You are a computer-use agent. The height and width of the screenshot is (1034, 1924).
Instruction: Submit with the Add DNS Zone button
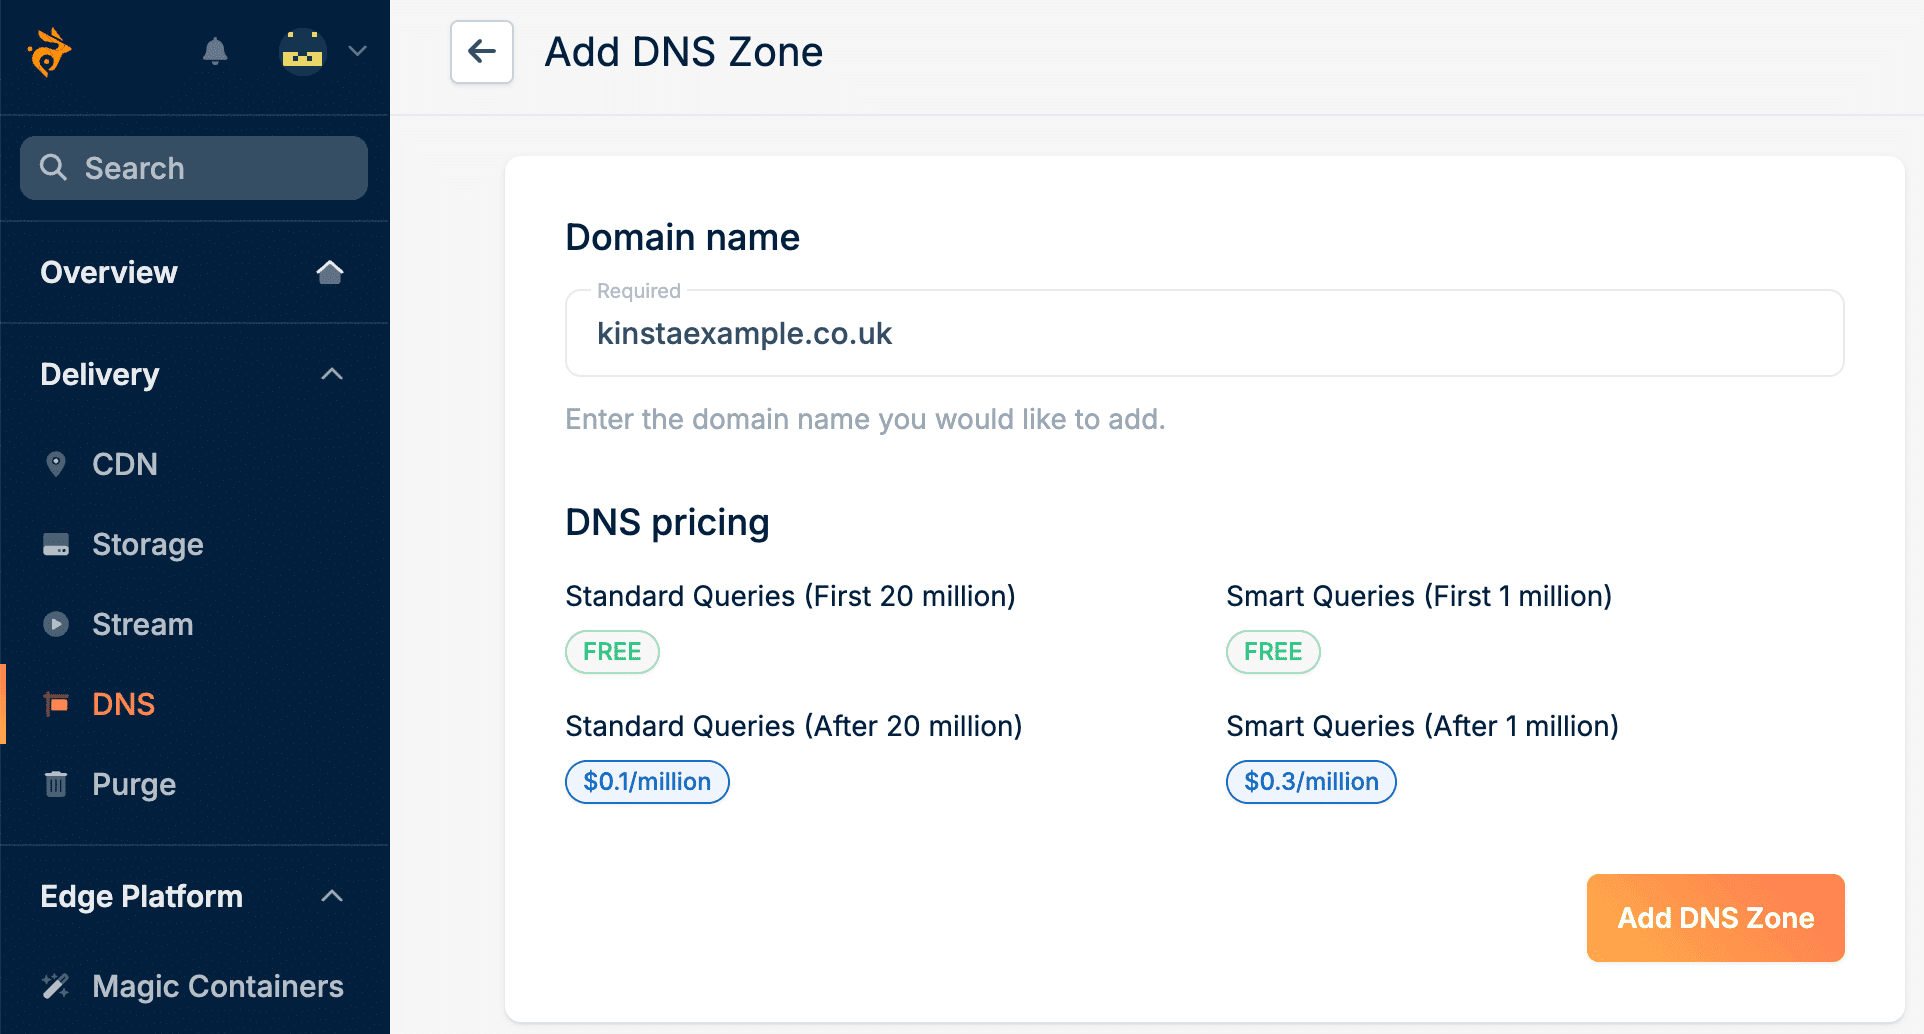click(x=1714, y=917)
